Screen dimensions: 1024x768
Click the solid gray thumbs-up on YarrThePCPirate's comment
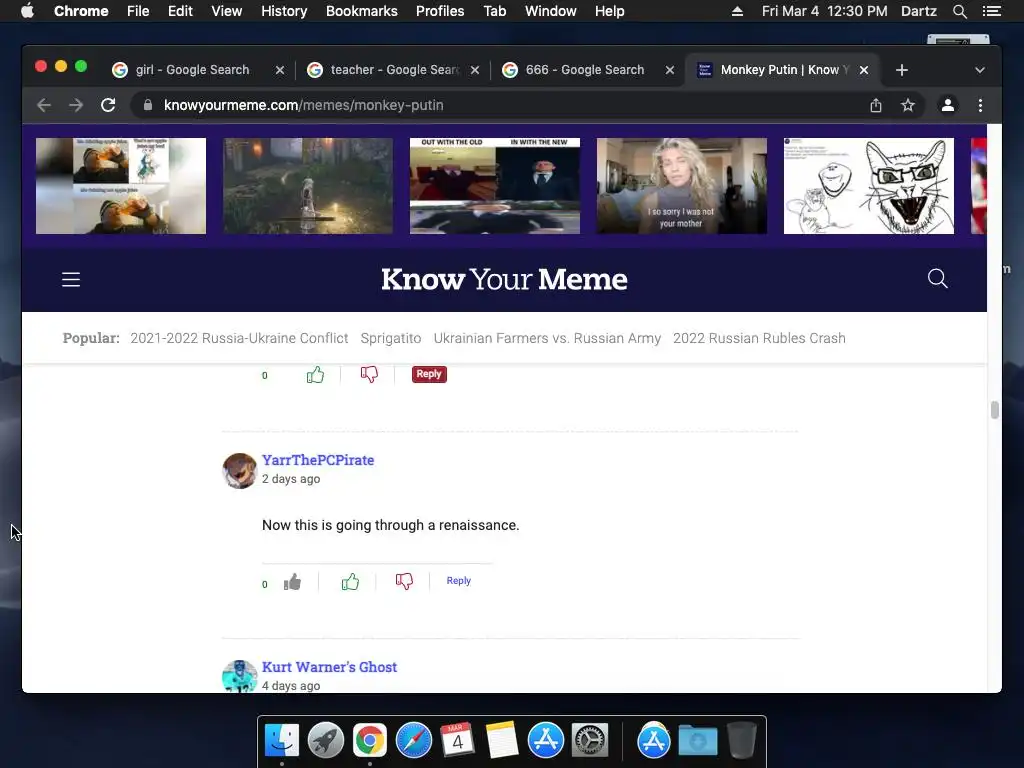tap(293, 581)
